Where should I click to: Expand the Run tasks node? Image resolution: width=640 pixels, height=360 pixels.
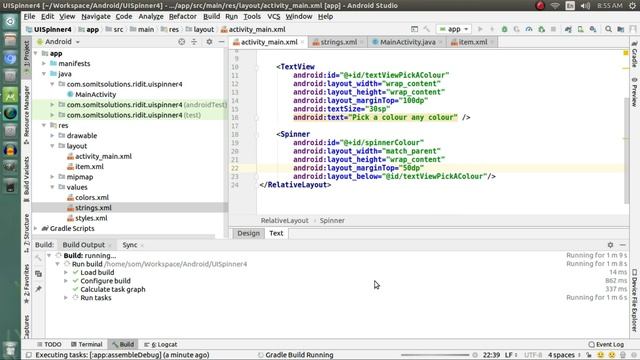pos(66,298)
